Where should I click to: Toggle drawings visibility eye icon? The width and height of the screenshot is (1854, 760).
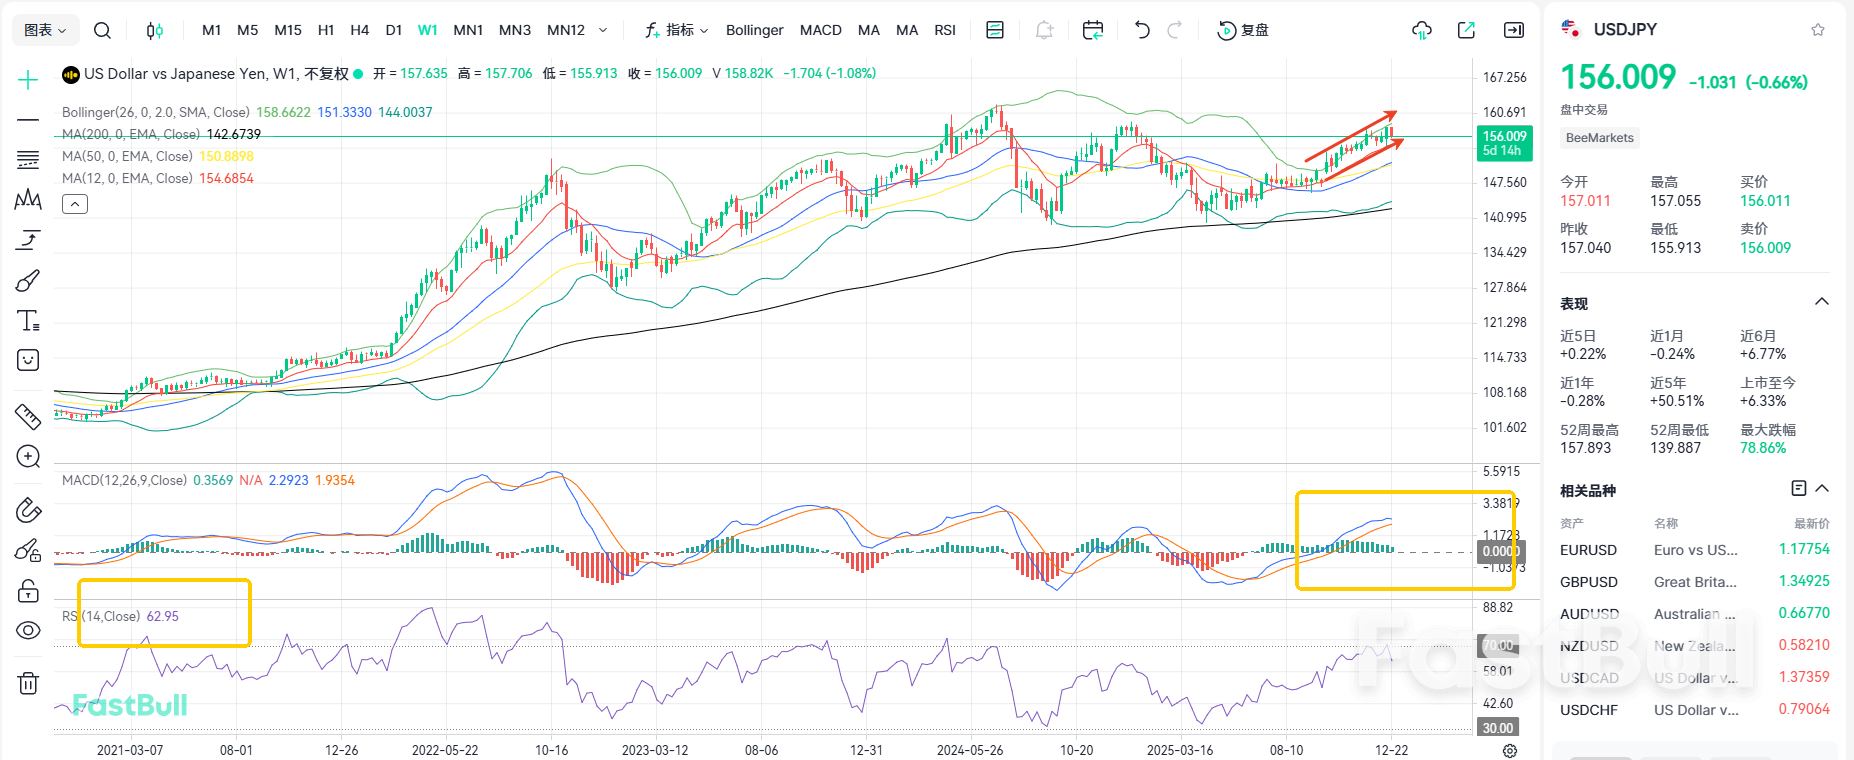tap(28, 631)
